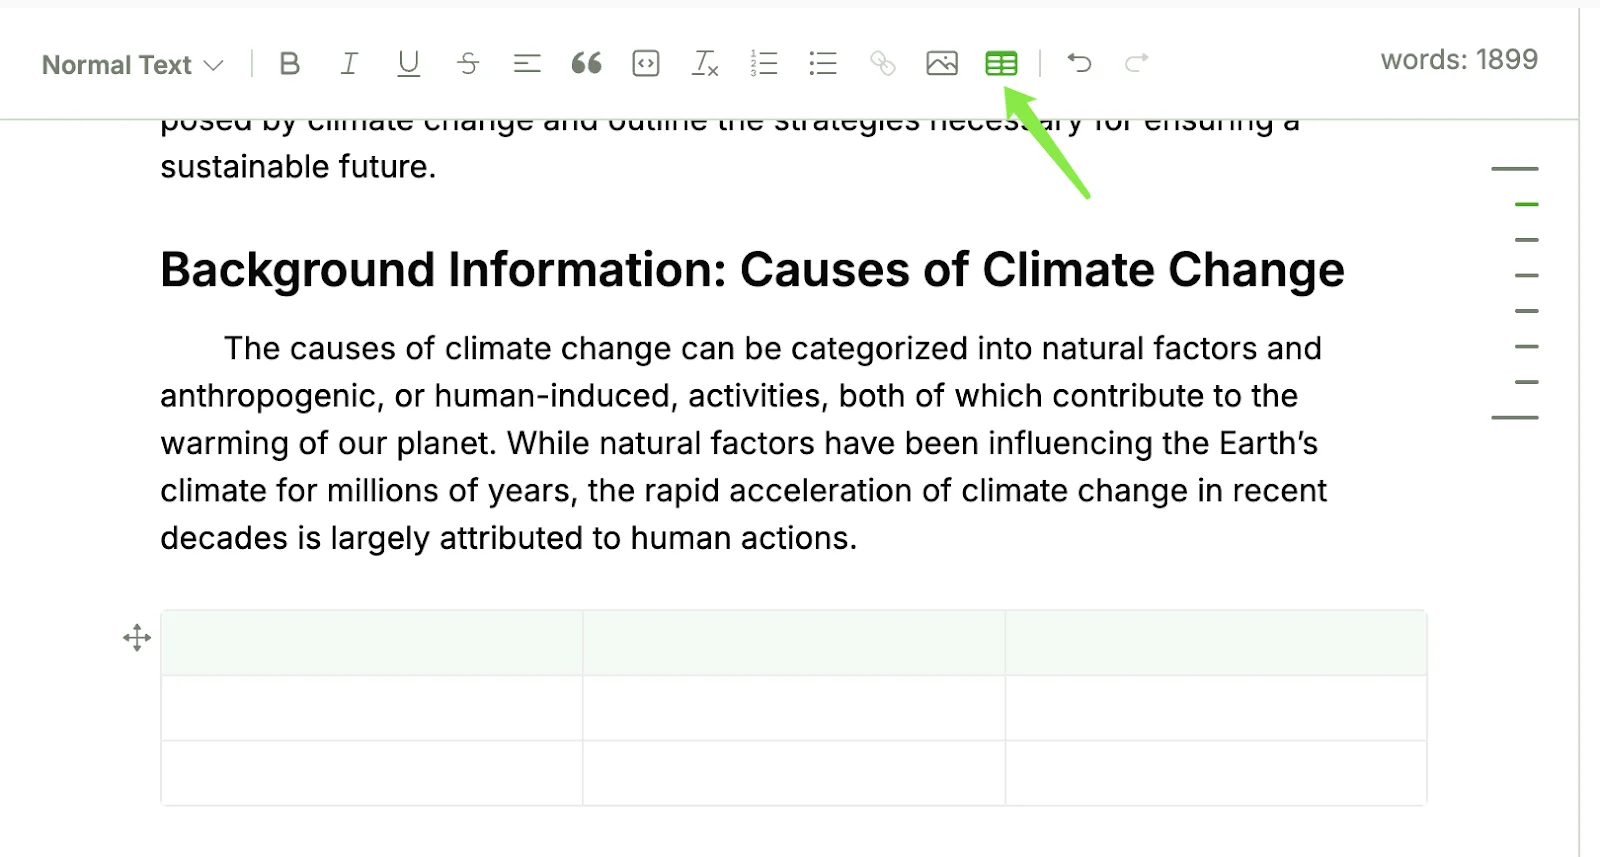
Task: Click the Background Information heading
Action: click(752, 270)
